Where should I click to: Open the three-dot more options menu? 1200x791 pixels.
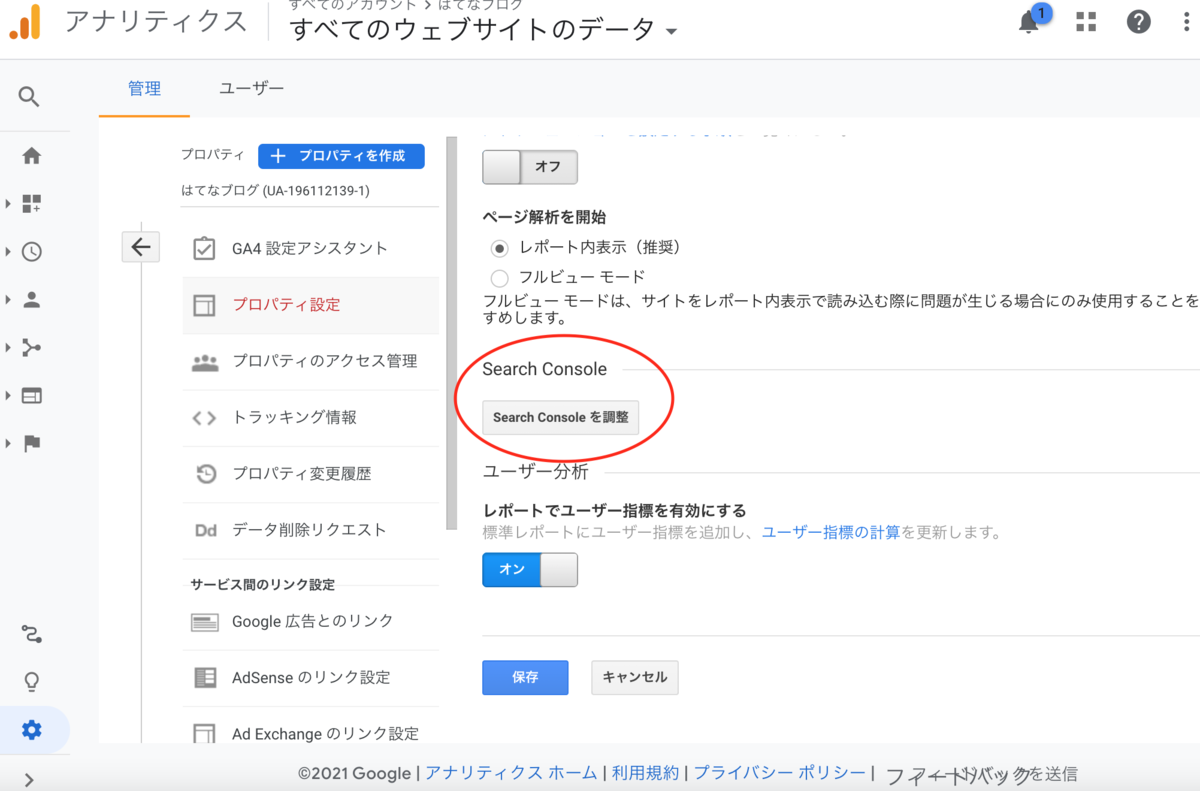pyautogui.click(x=1188, y=22)
